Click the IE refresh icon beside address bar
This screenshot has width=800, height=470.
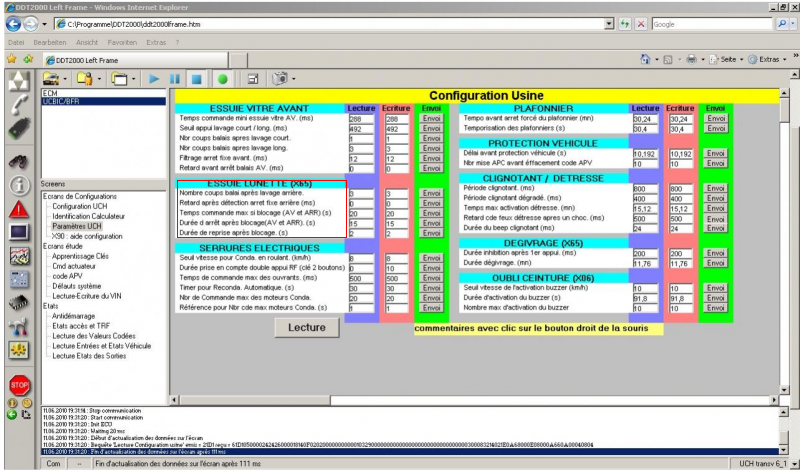click(624, 24)
